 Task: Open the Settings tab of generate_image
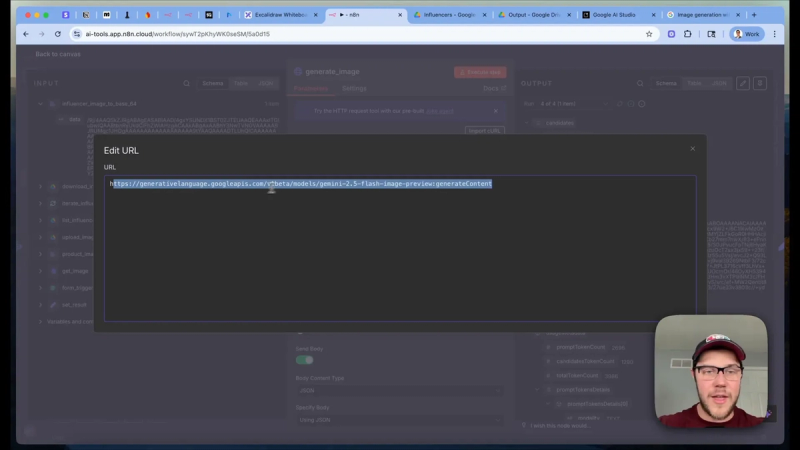click(354, 88)
